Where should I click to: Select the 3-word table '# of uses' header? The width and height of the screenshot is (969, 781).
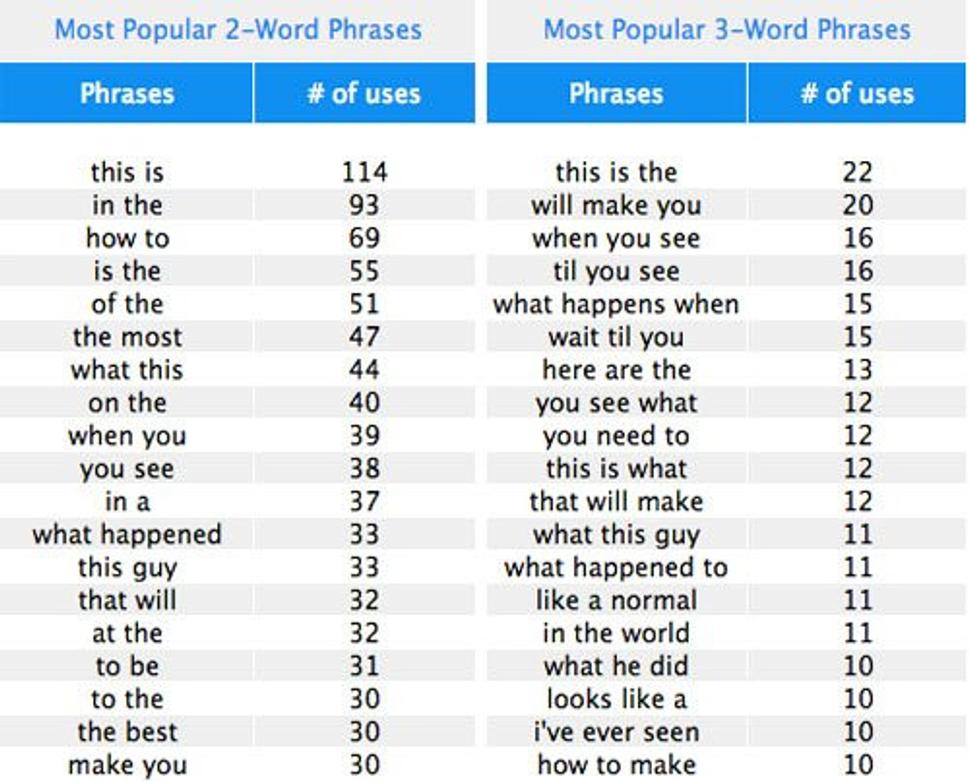(857, 93)
